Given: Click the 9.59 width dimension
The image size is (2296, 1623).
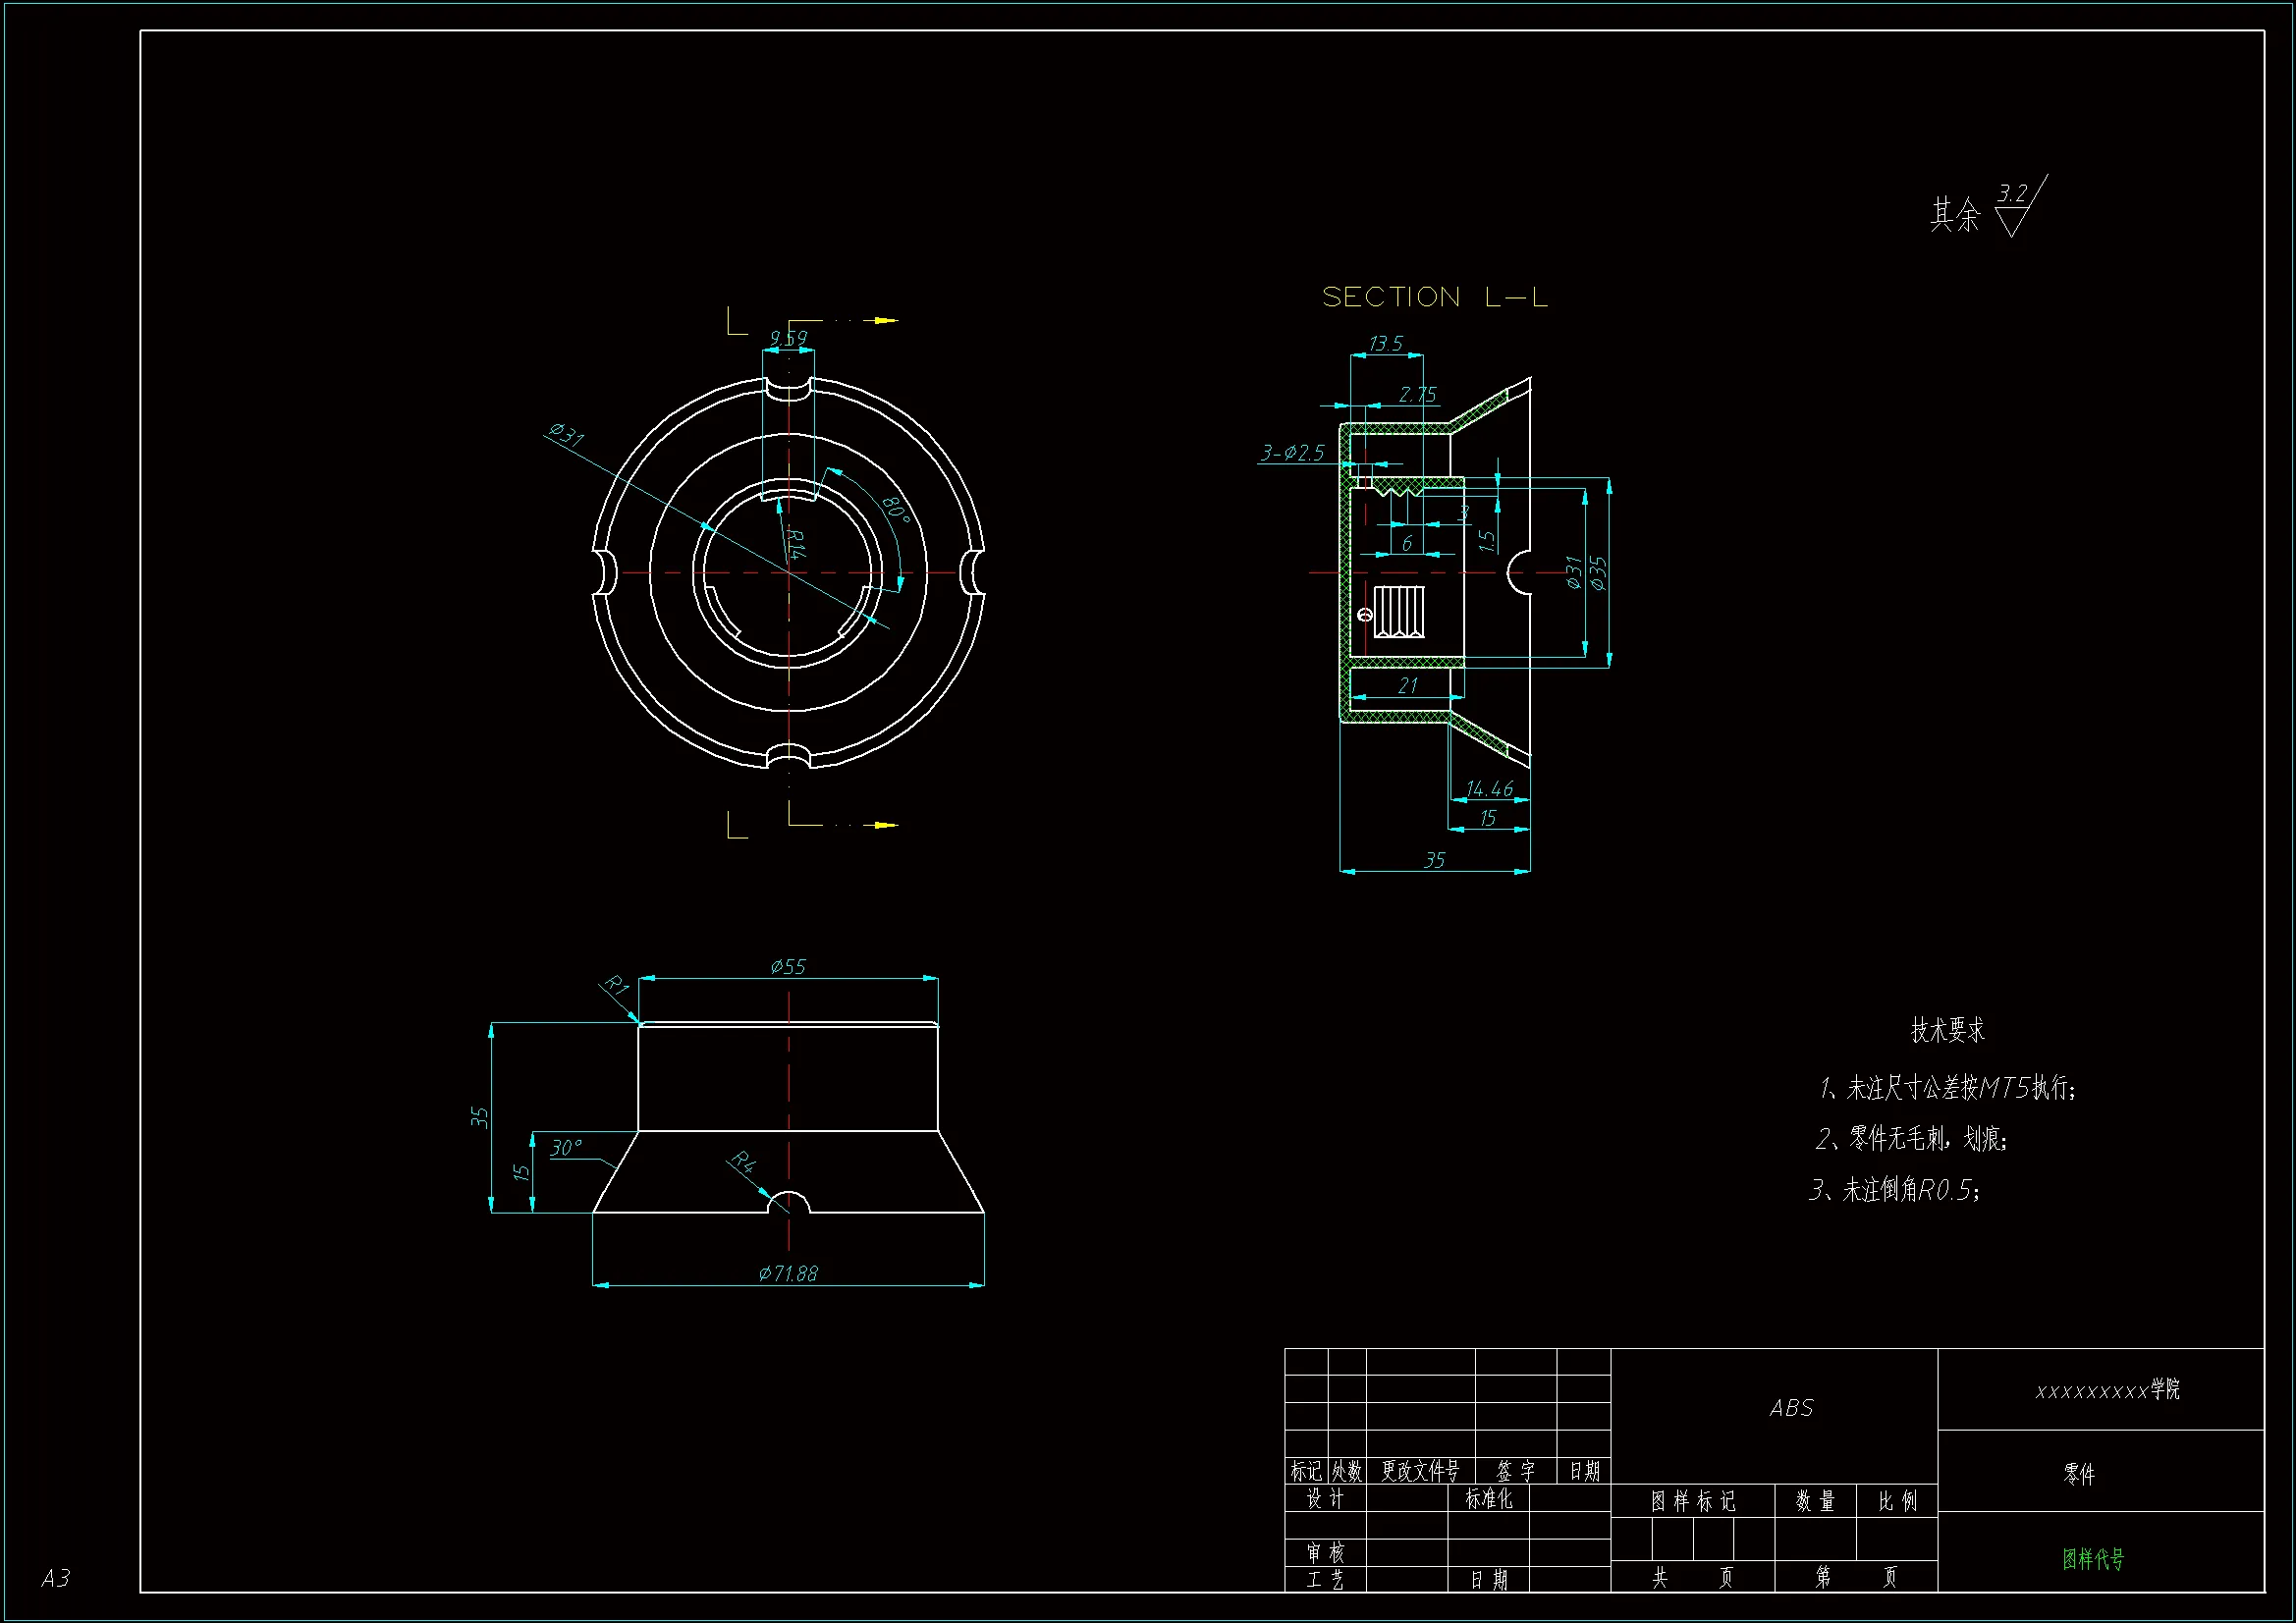Looking at the screenshot, I should (788, 338).
